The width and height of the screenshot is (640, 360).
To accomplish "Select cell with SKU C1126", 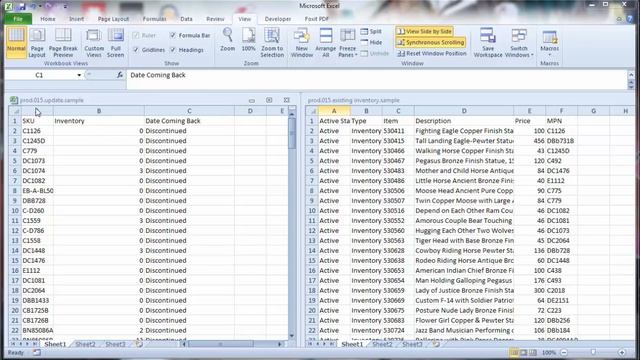I will click(x=37, y=131).
